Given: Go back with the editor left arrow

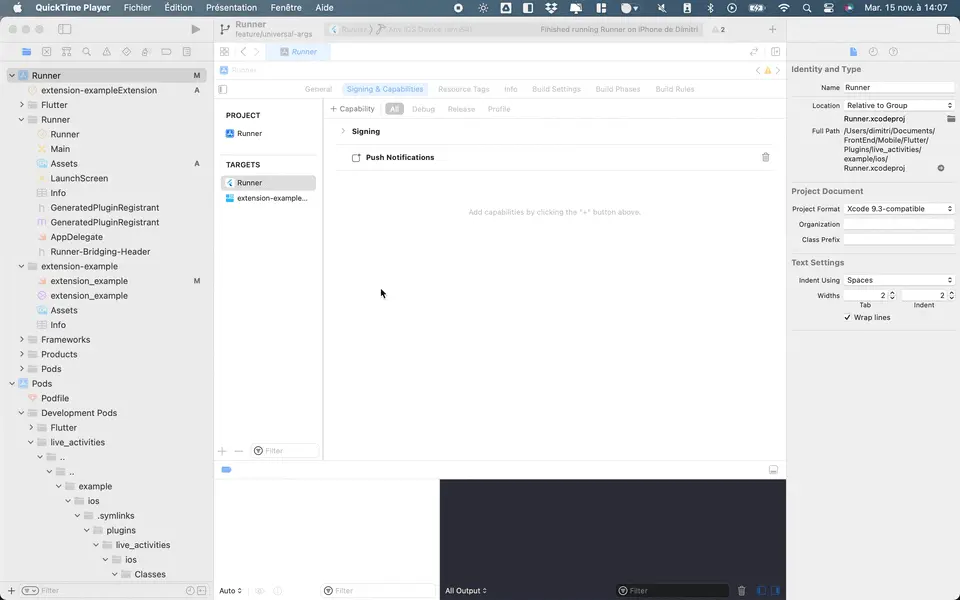Looking at the screenshot, I should [243, 52].
